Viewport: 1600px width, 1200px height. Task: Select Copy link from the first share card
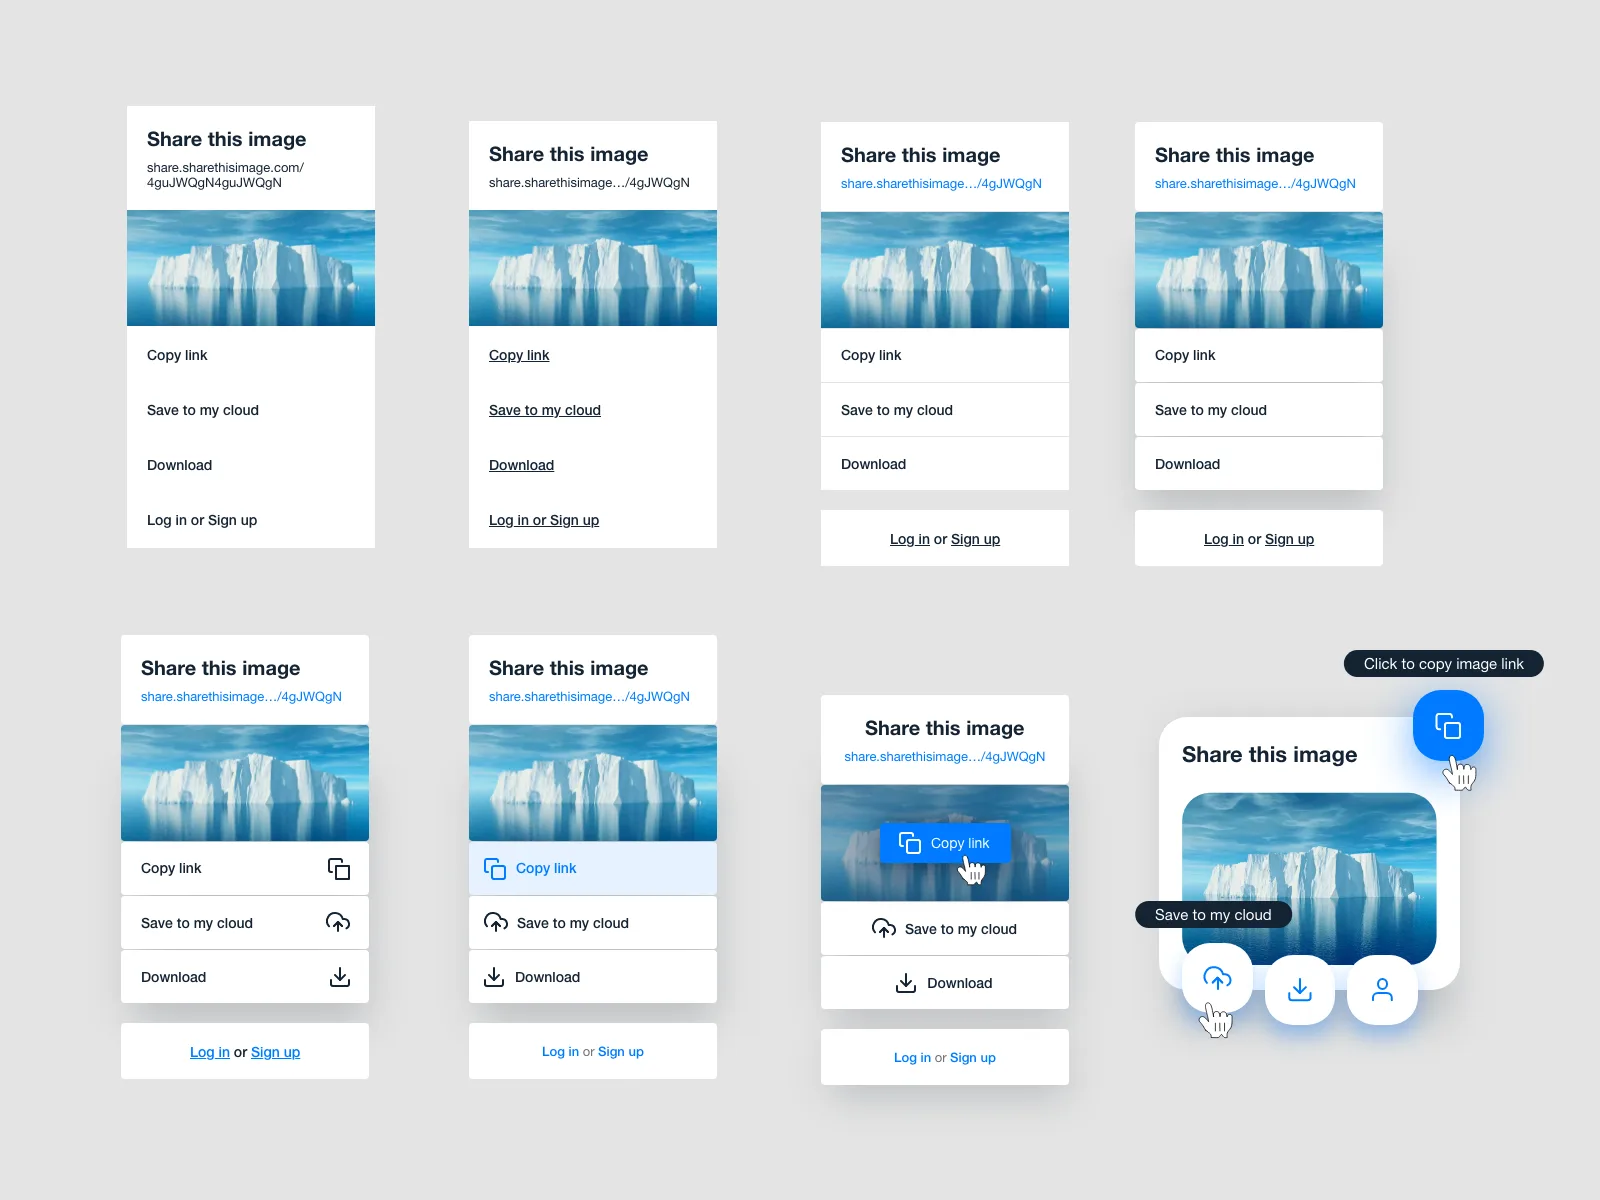tap(177, 355)
